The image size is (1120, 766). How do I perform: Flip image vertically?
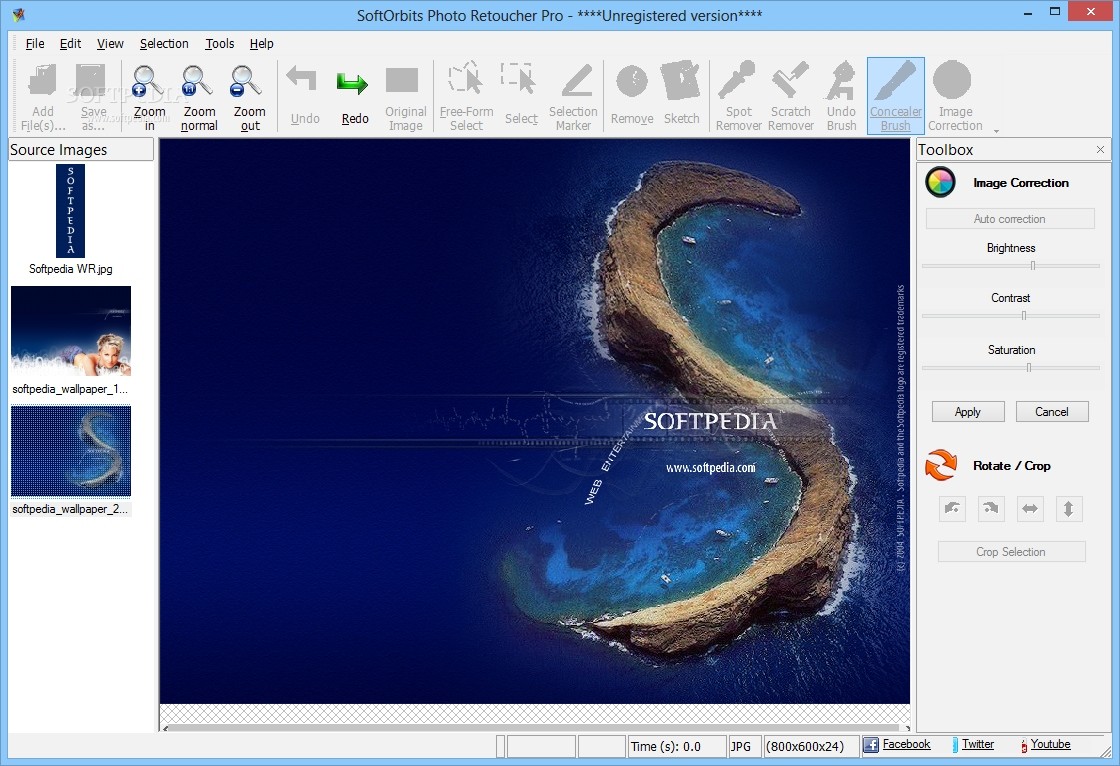(x=1069, y=508)
